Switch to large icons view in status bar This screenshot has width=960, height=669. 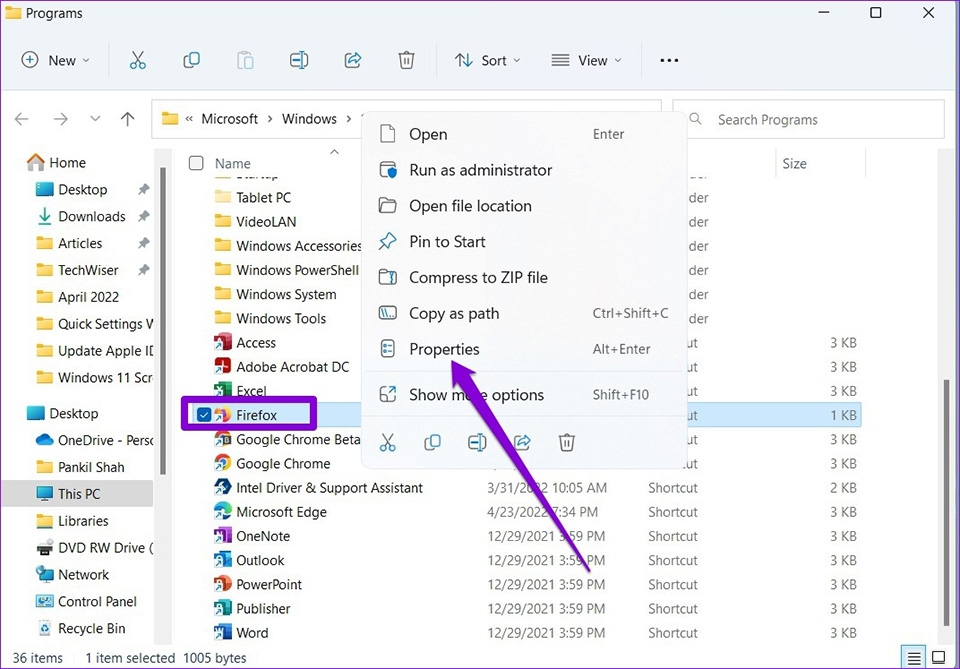pos(937,648)
